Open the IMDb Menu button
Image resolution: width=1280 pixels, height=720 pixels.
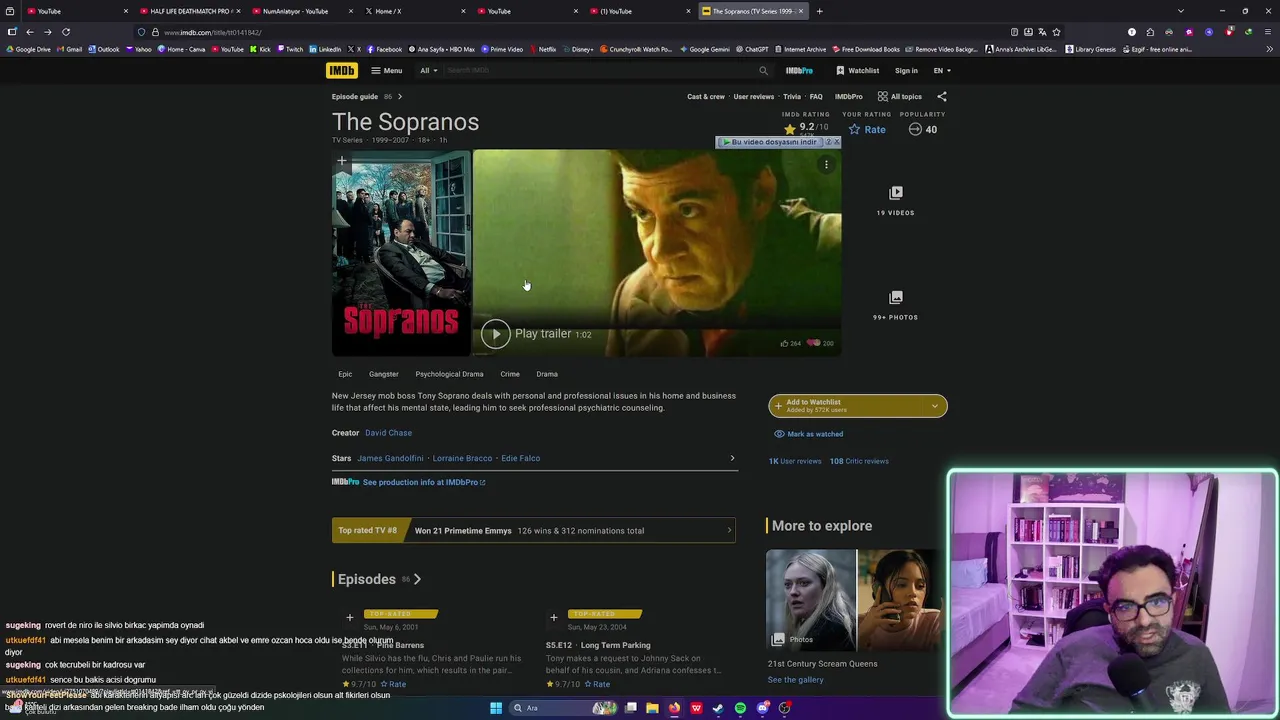tap(386, 70)
